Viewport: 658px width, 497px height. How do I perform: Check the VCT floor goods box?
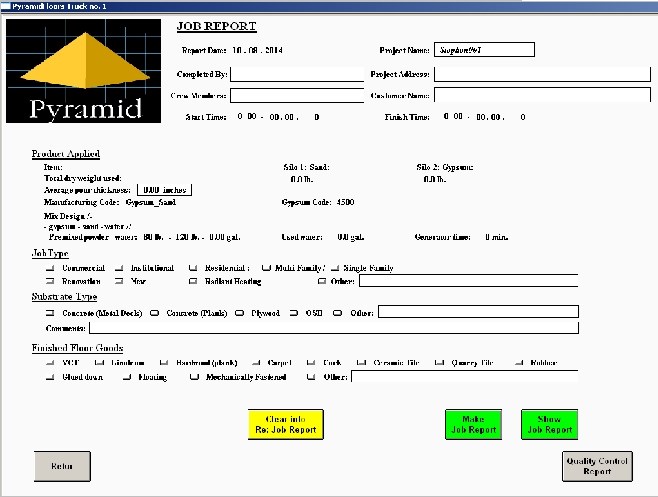[50, 362]
